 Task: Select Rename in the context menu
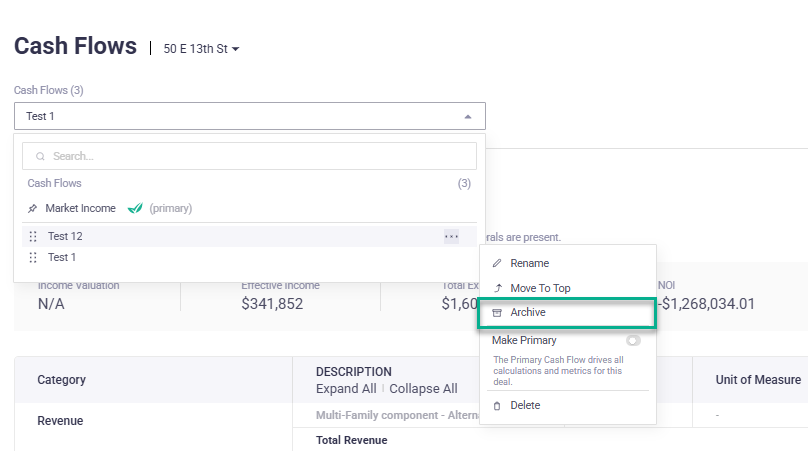point(529,263)
